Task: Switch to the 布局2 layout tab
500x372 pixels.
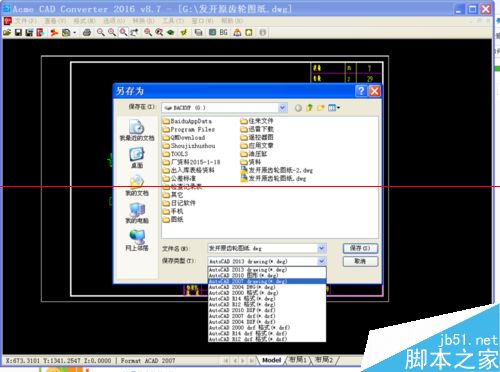Action: 324,360
